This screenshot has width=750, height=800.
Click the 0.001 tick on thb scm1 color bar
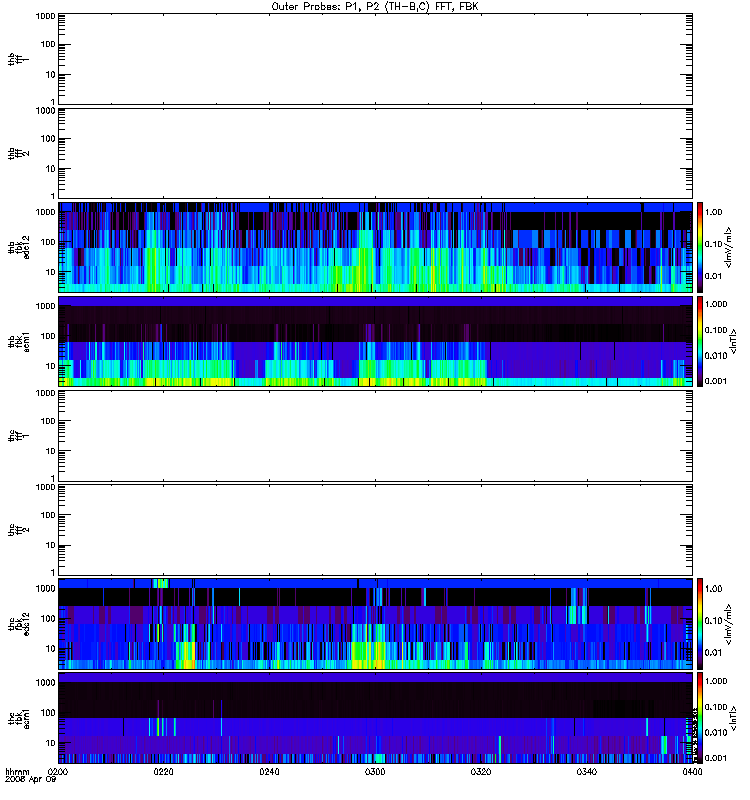(x=715, y=381)
